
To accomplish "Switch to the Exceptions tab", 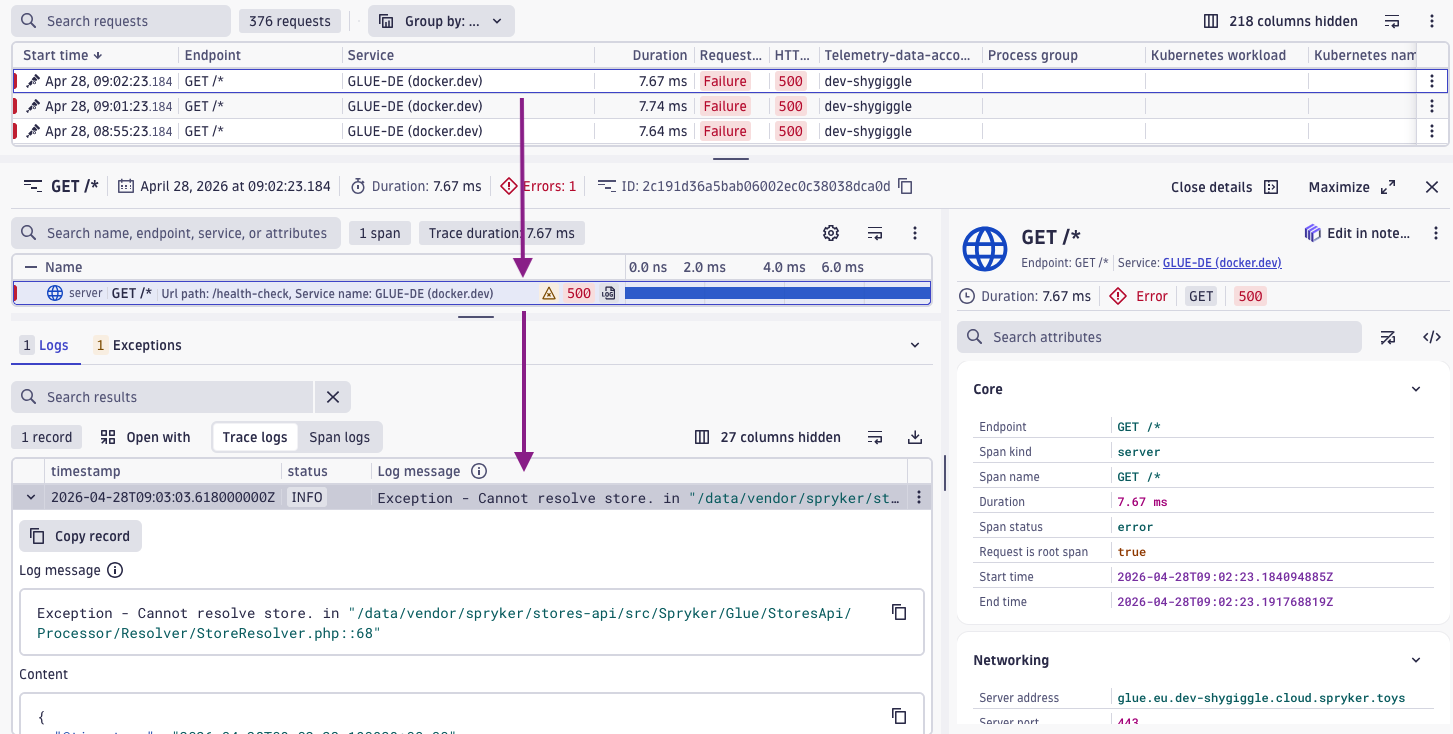I will pyautogui.click(x=138, y=345).
